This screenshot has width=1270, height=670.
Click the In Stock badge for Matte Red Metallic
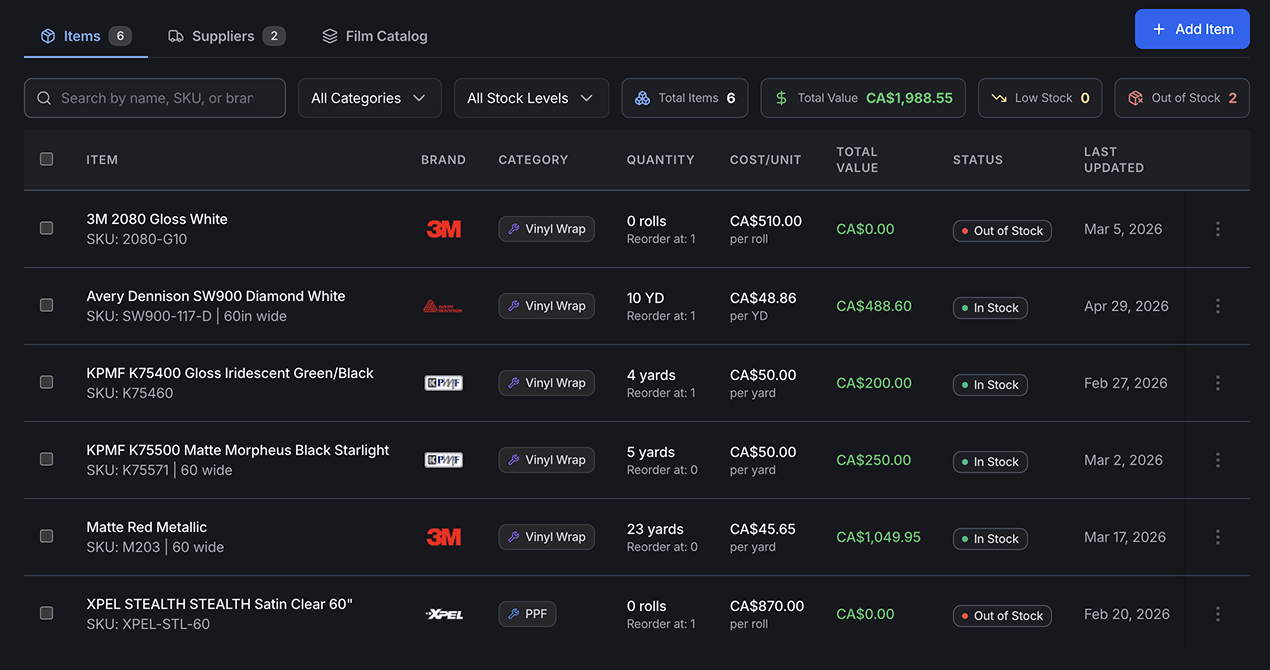pos(990,539)
